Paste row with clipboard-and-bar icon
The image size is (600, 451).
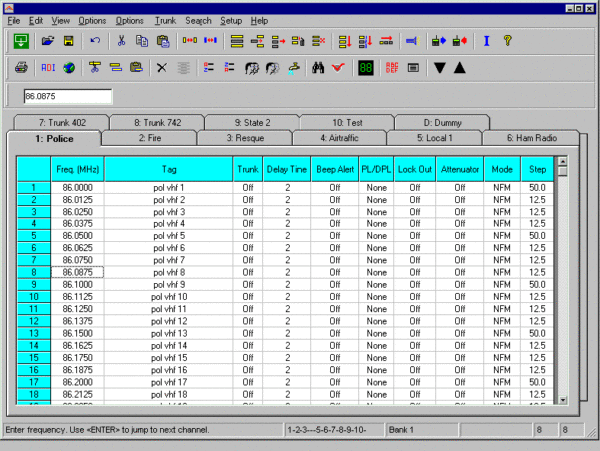136,68
